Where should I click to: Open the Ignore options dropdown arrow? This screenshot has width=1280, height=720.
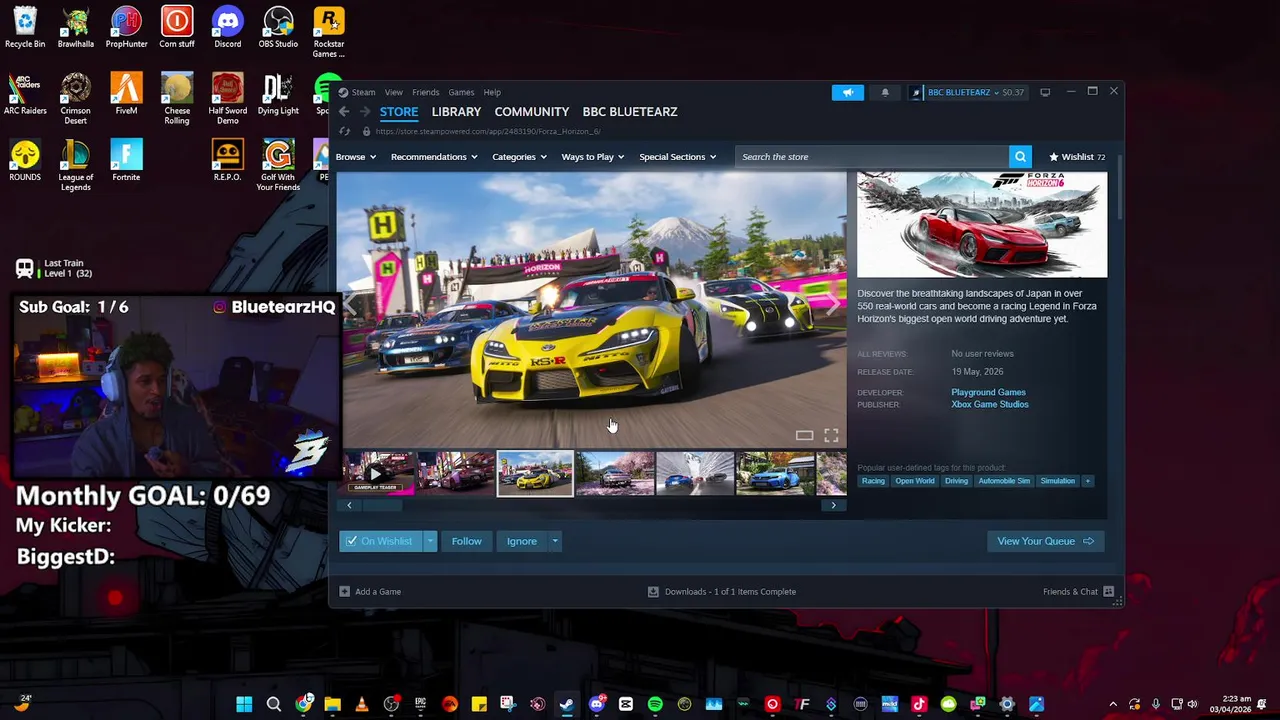[555, 541]
